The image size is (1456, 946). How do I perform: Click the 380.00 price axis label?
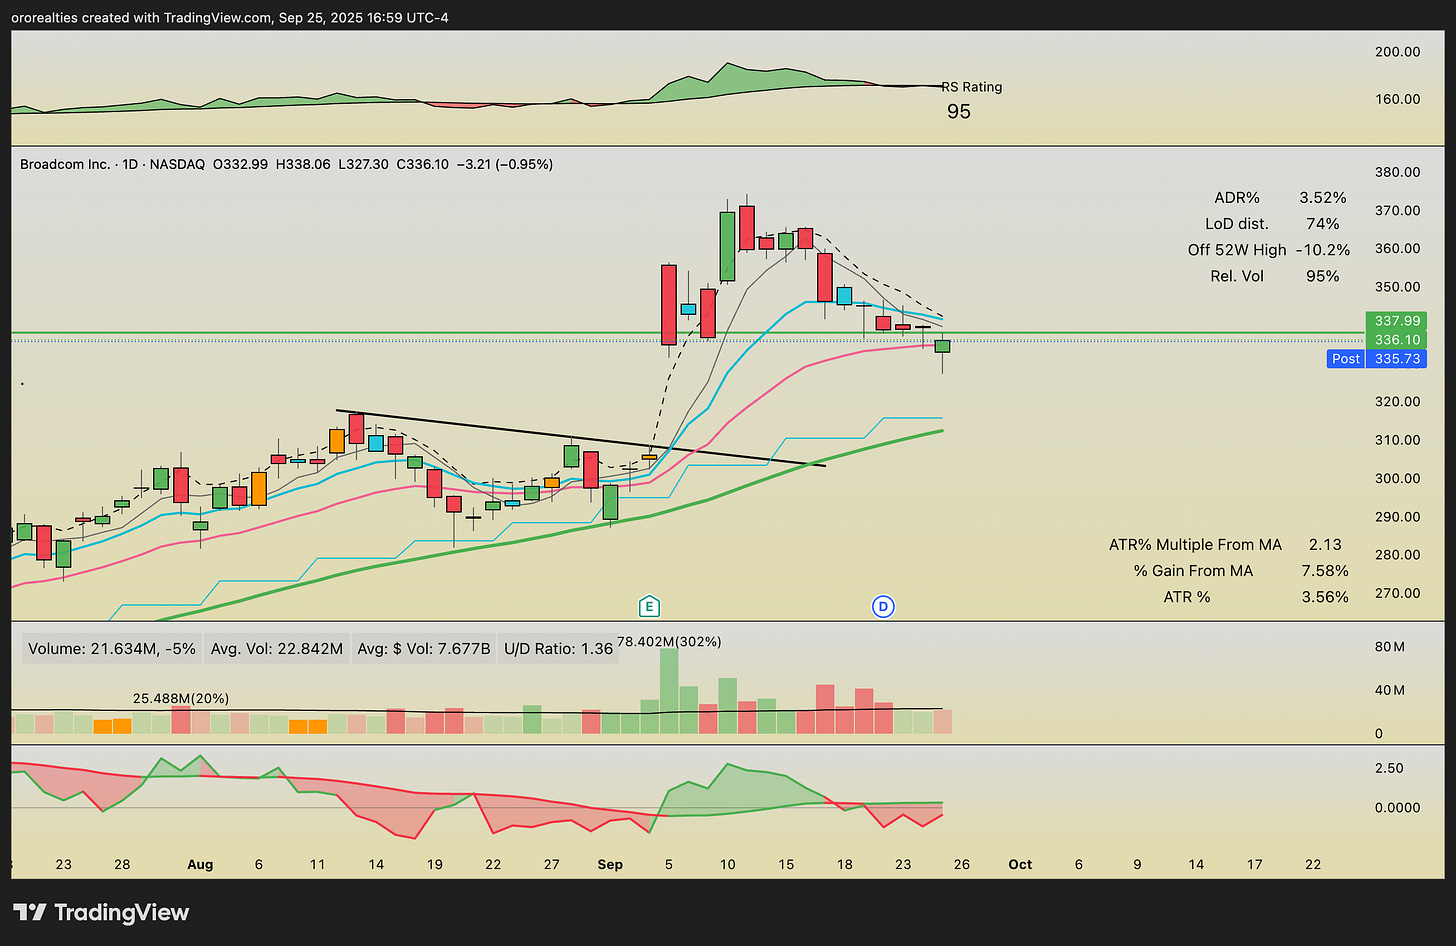[1397, 172]
